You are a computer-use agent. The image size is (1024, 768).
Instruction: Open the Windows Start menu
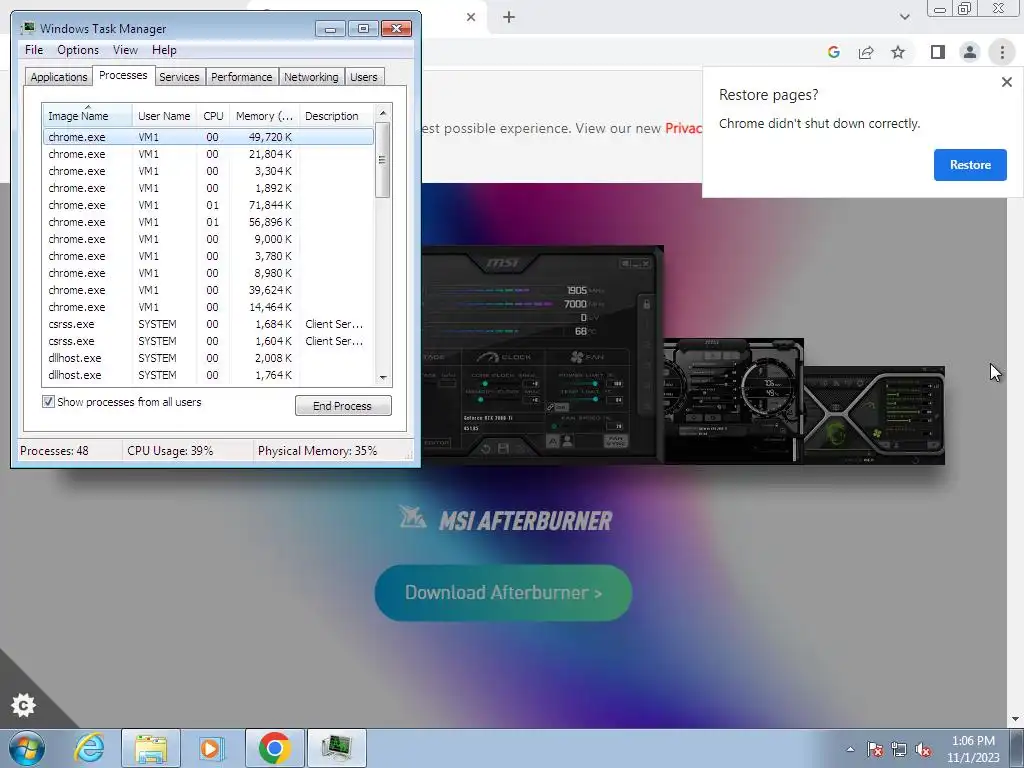tap(27, 748)
